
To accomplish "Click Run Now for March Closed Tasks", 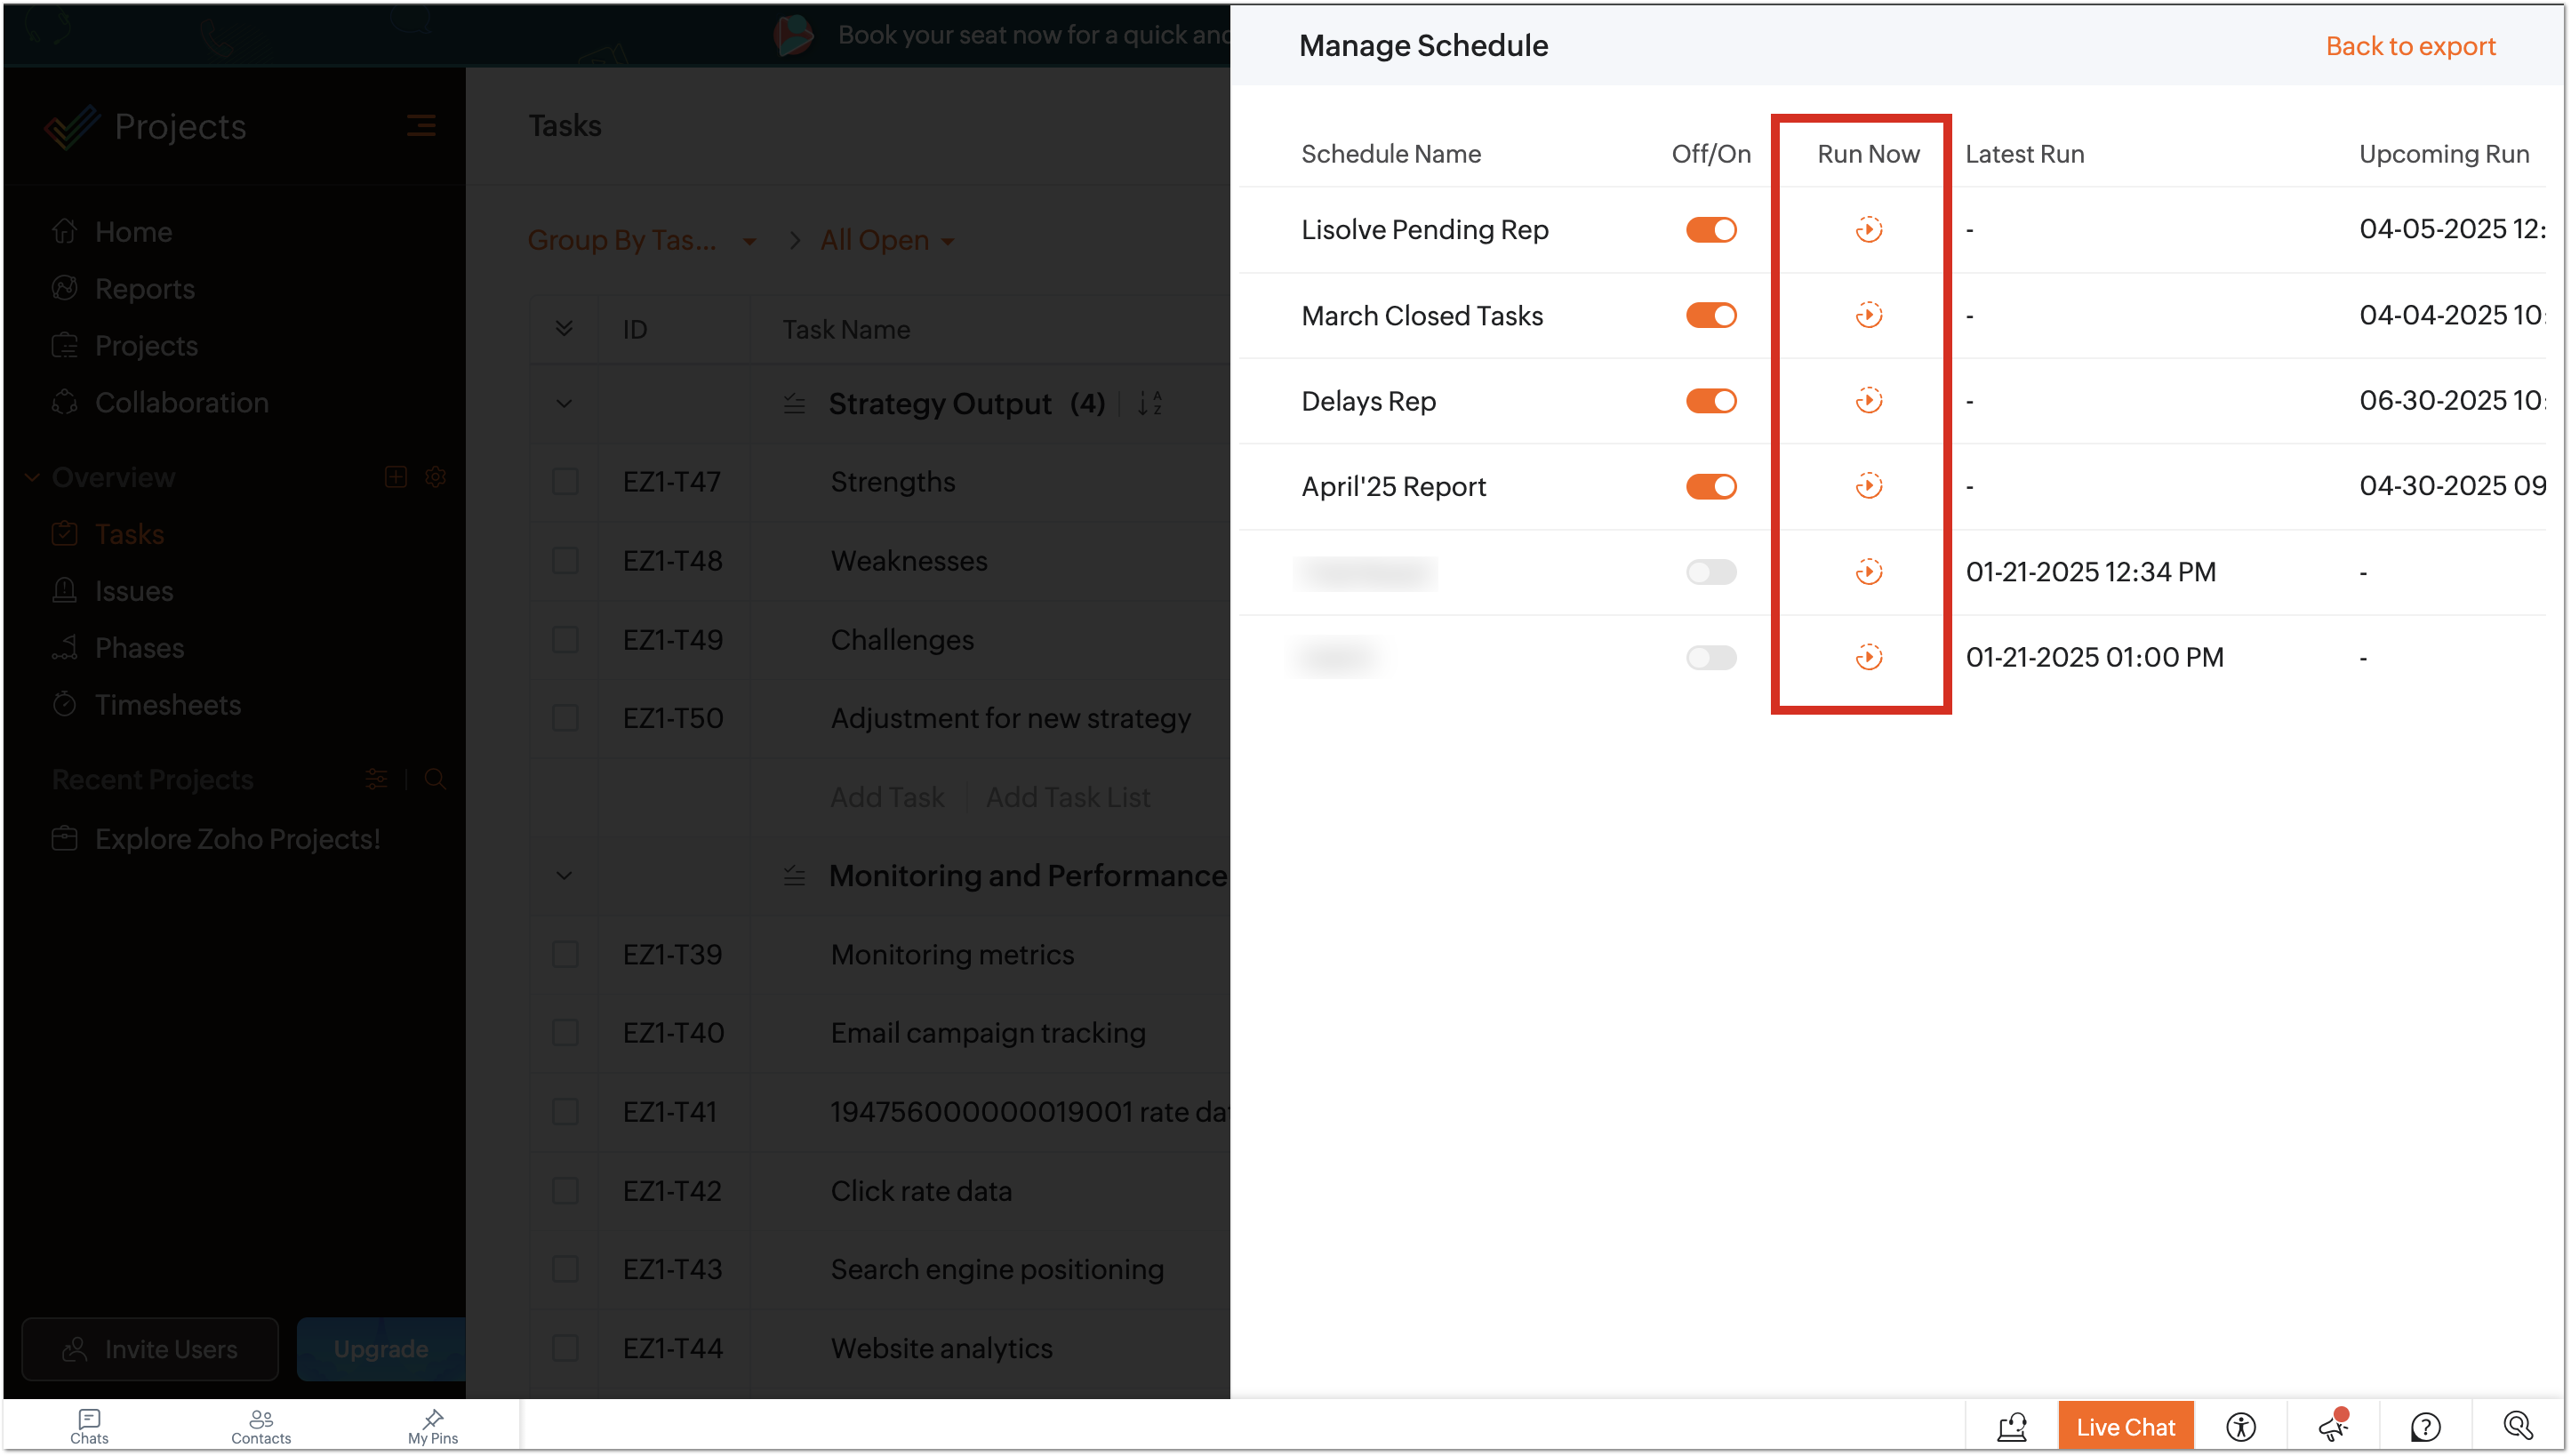I will (1868, 315).
